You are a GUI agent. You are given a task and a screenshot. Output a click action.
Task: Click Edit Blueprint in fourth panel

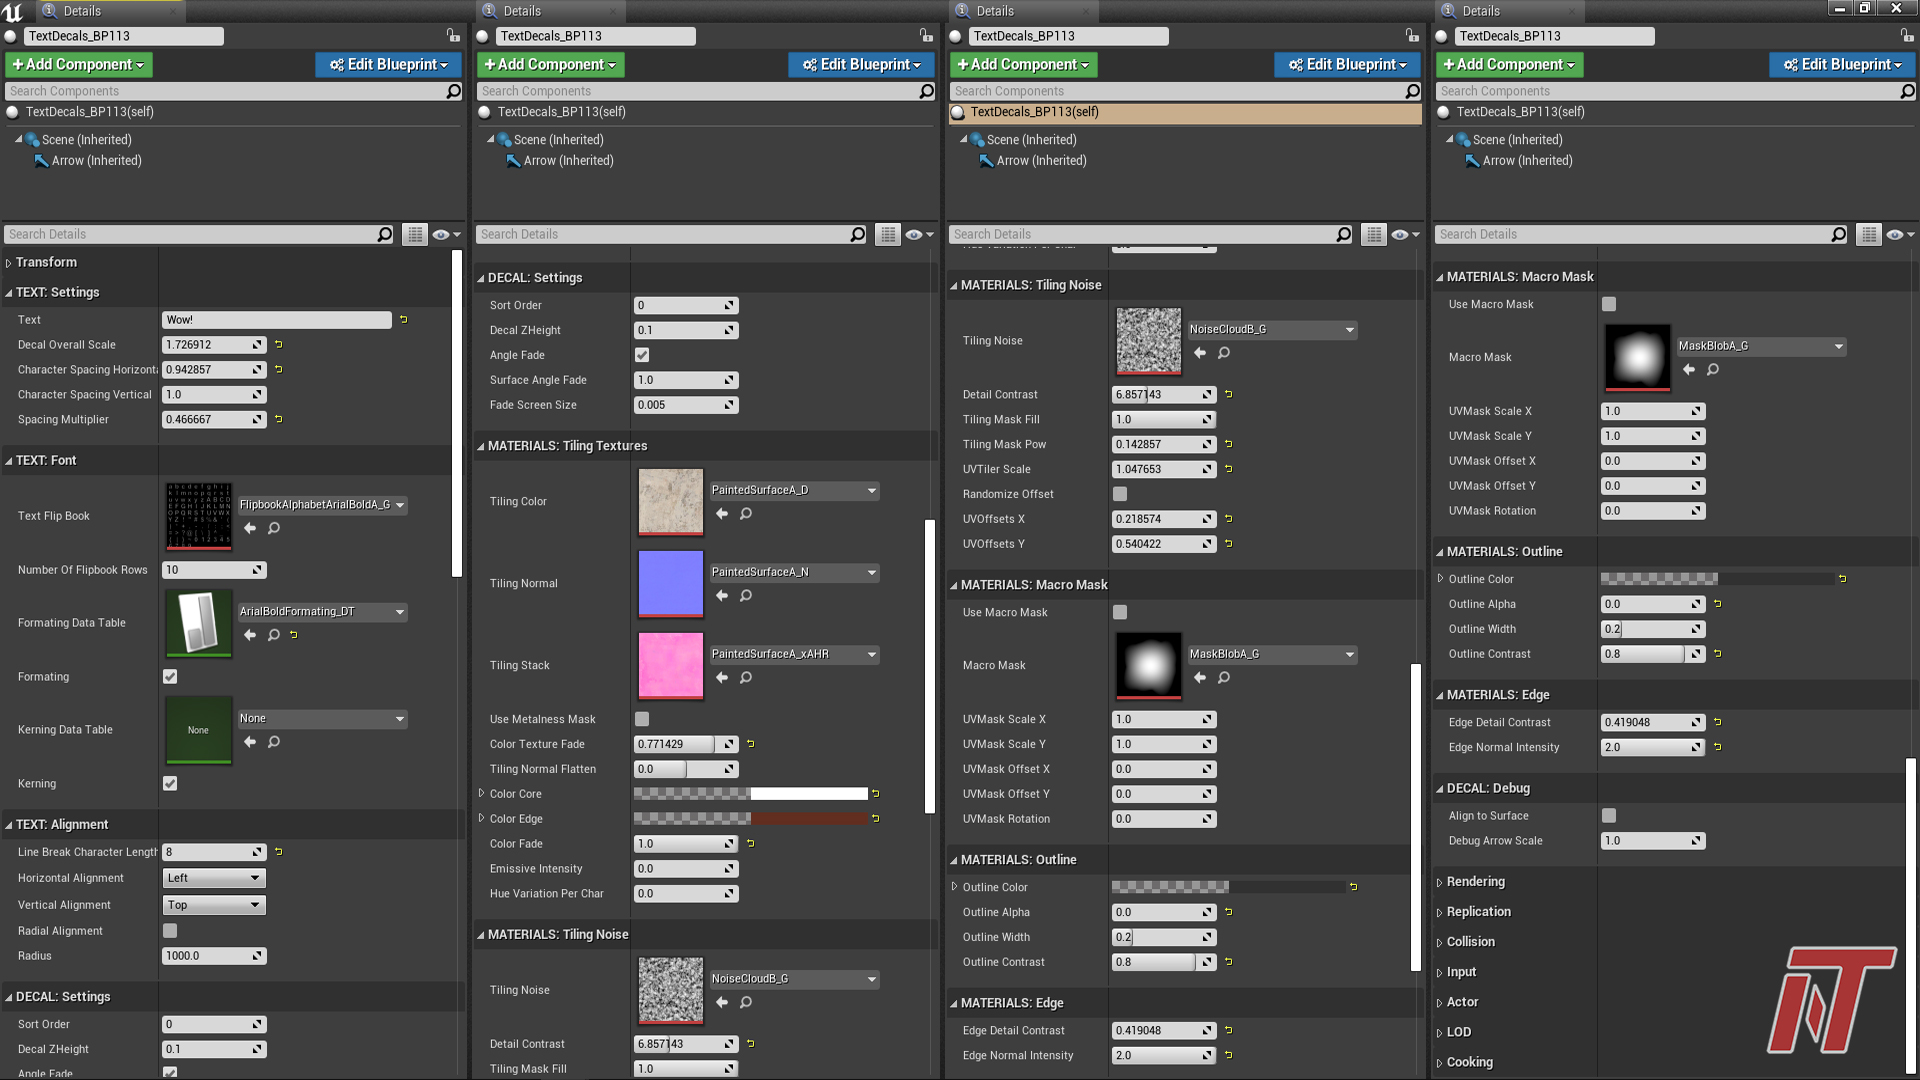[1842, 64]
